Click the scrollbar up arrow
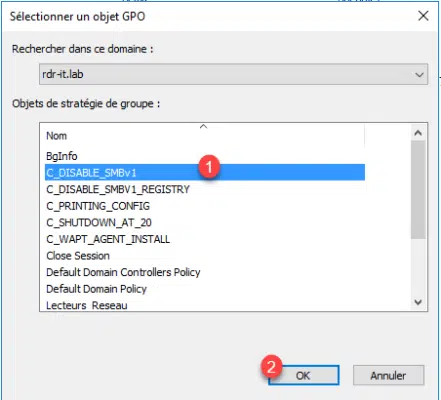 [418, 133]
